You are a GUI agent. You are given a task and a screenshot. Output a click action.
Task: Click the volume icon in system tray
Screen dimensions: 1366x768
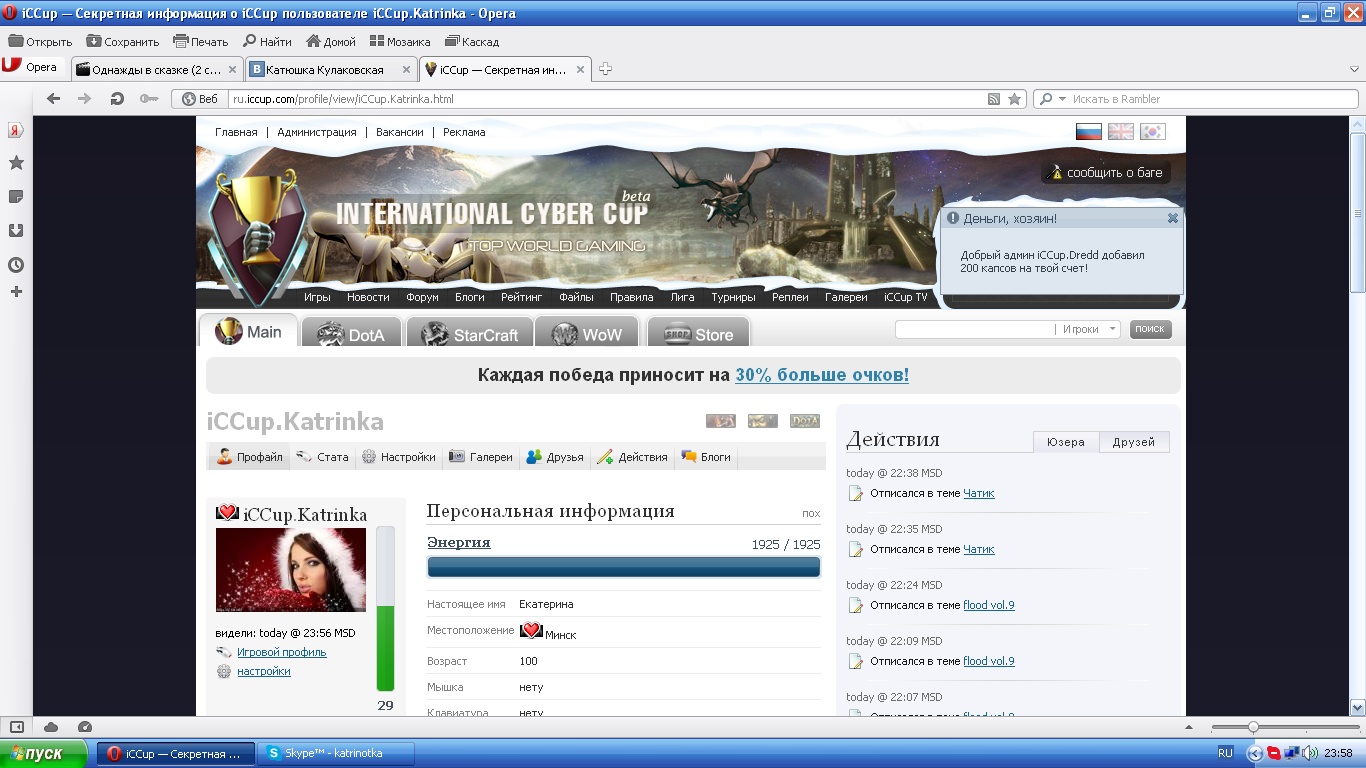(x=1309, y=753)
